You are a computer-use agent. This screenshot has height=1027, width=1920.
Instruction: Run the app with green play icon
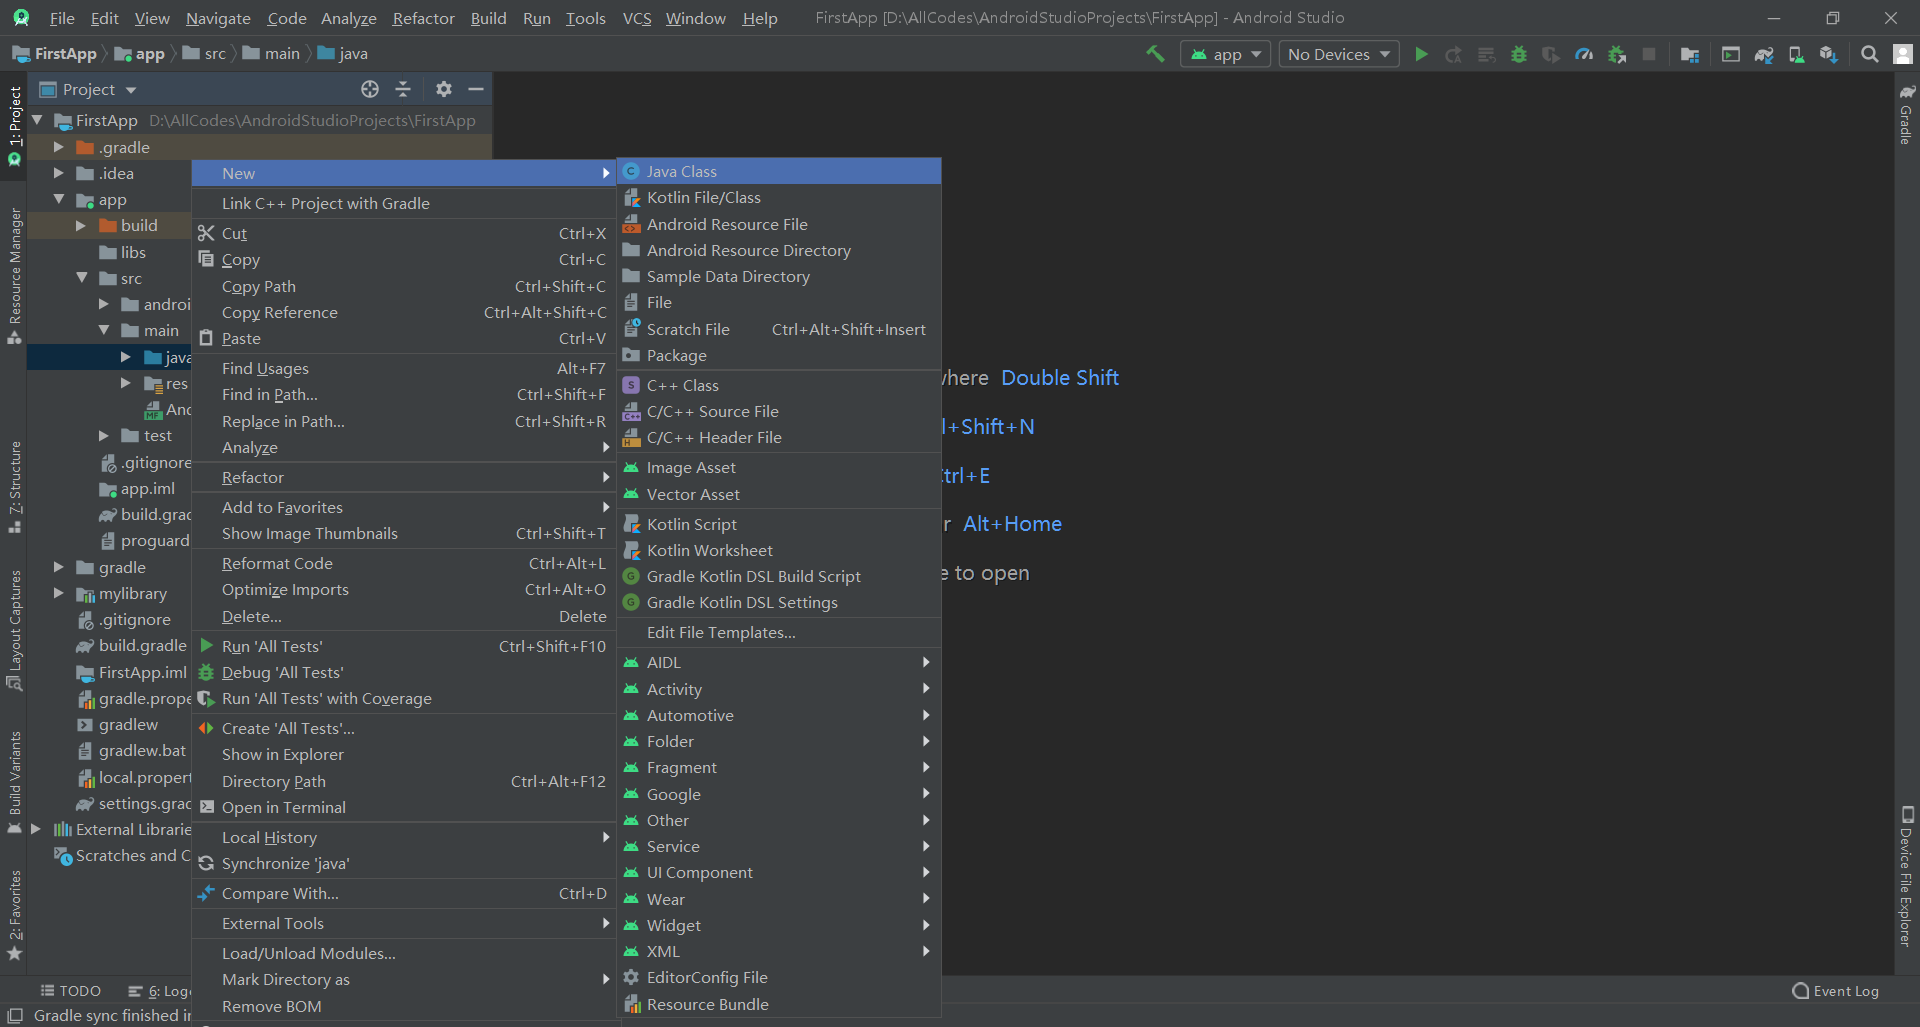(1421, 54)
